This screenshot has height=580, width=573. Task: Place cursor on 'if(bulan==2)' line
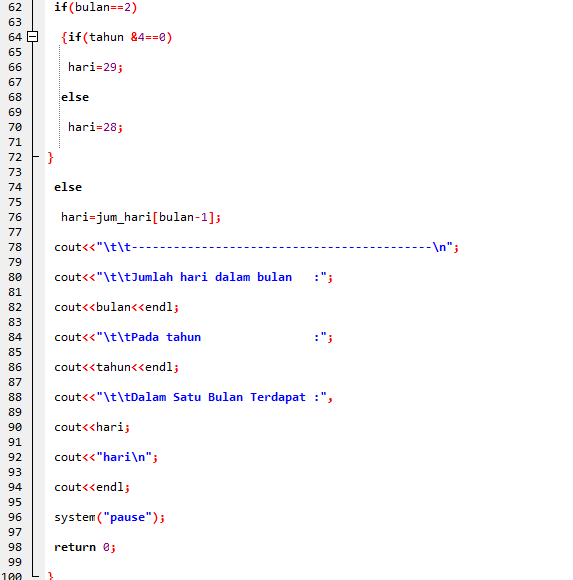[96, 7]
